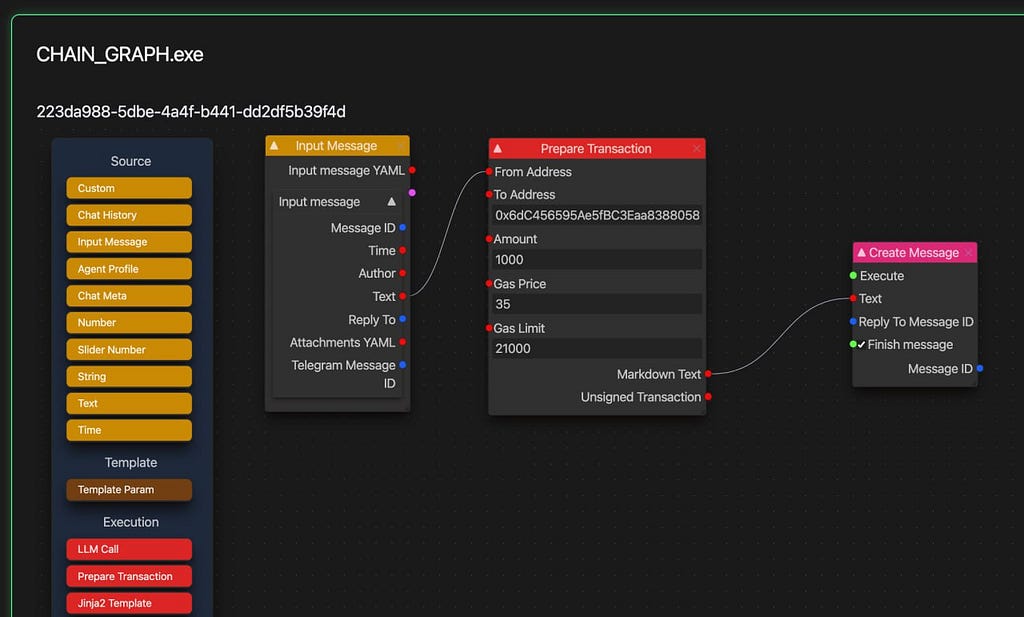The height and width of the screenshot is (617, 1024).
Task: Select the Markdown Text output port
Action: 708,374
